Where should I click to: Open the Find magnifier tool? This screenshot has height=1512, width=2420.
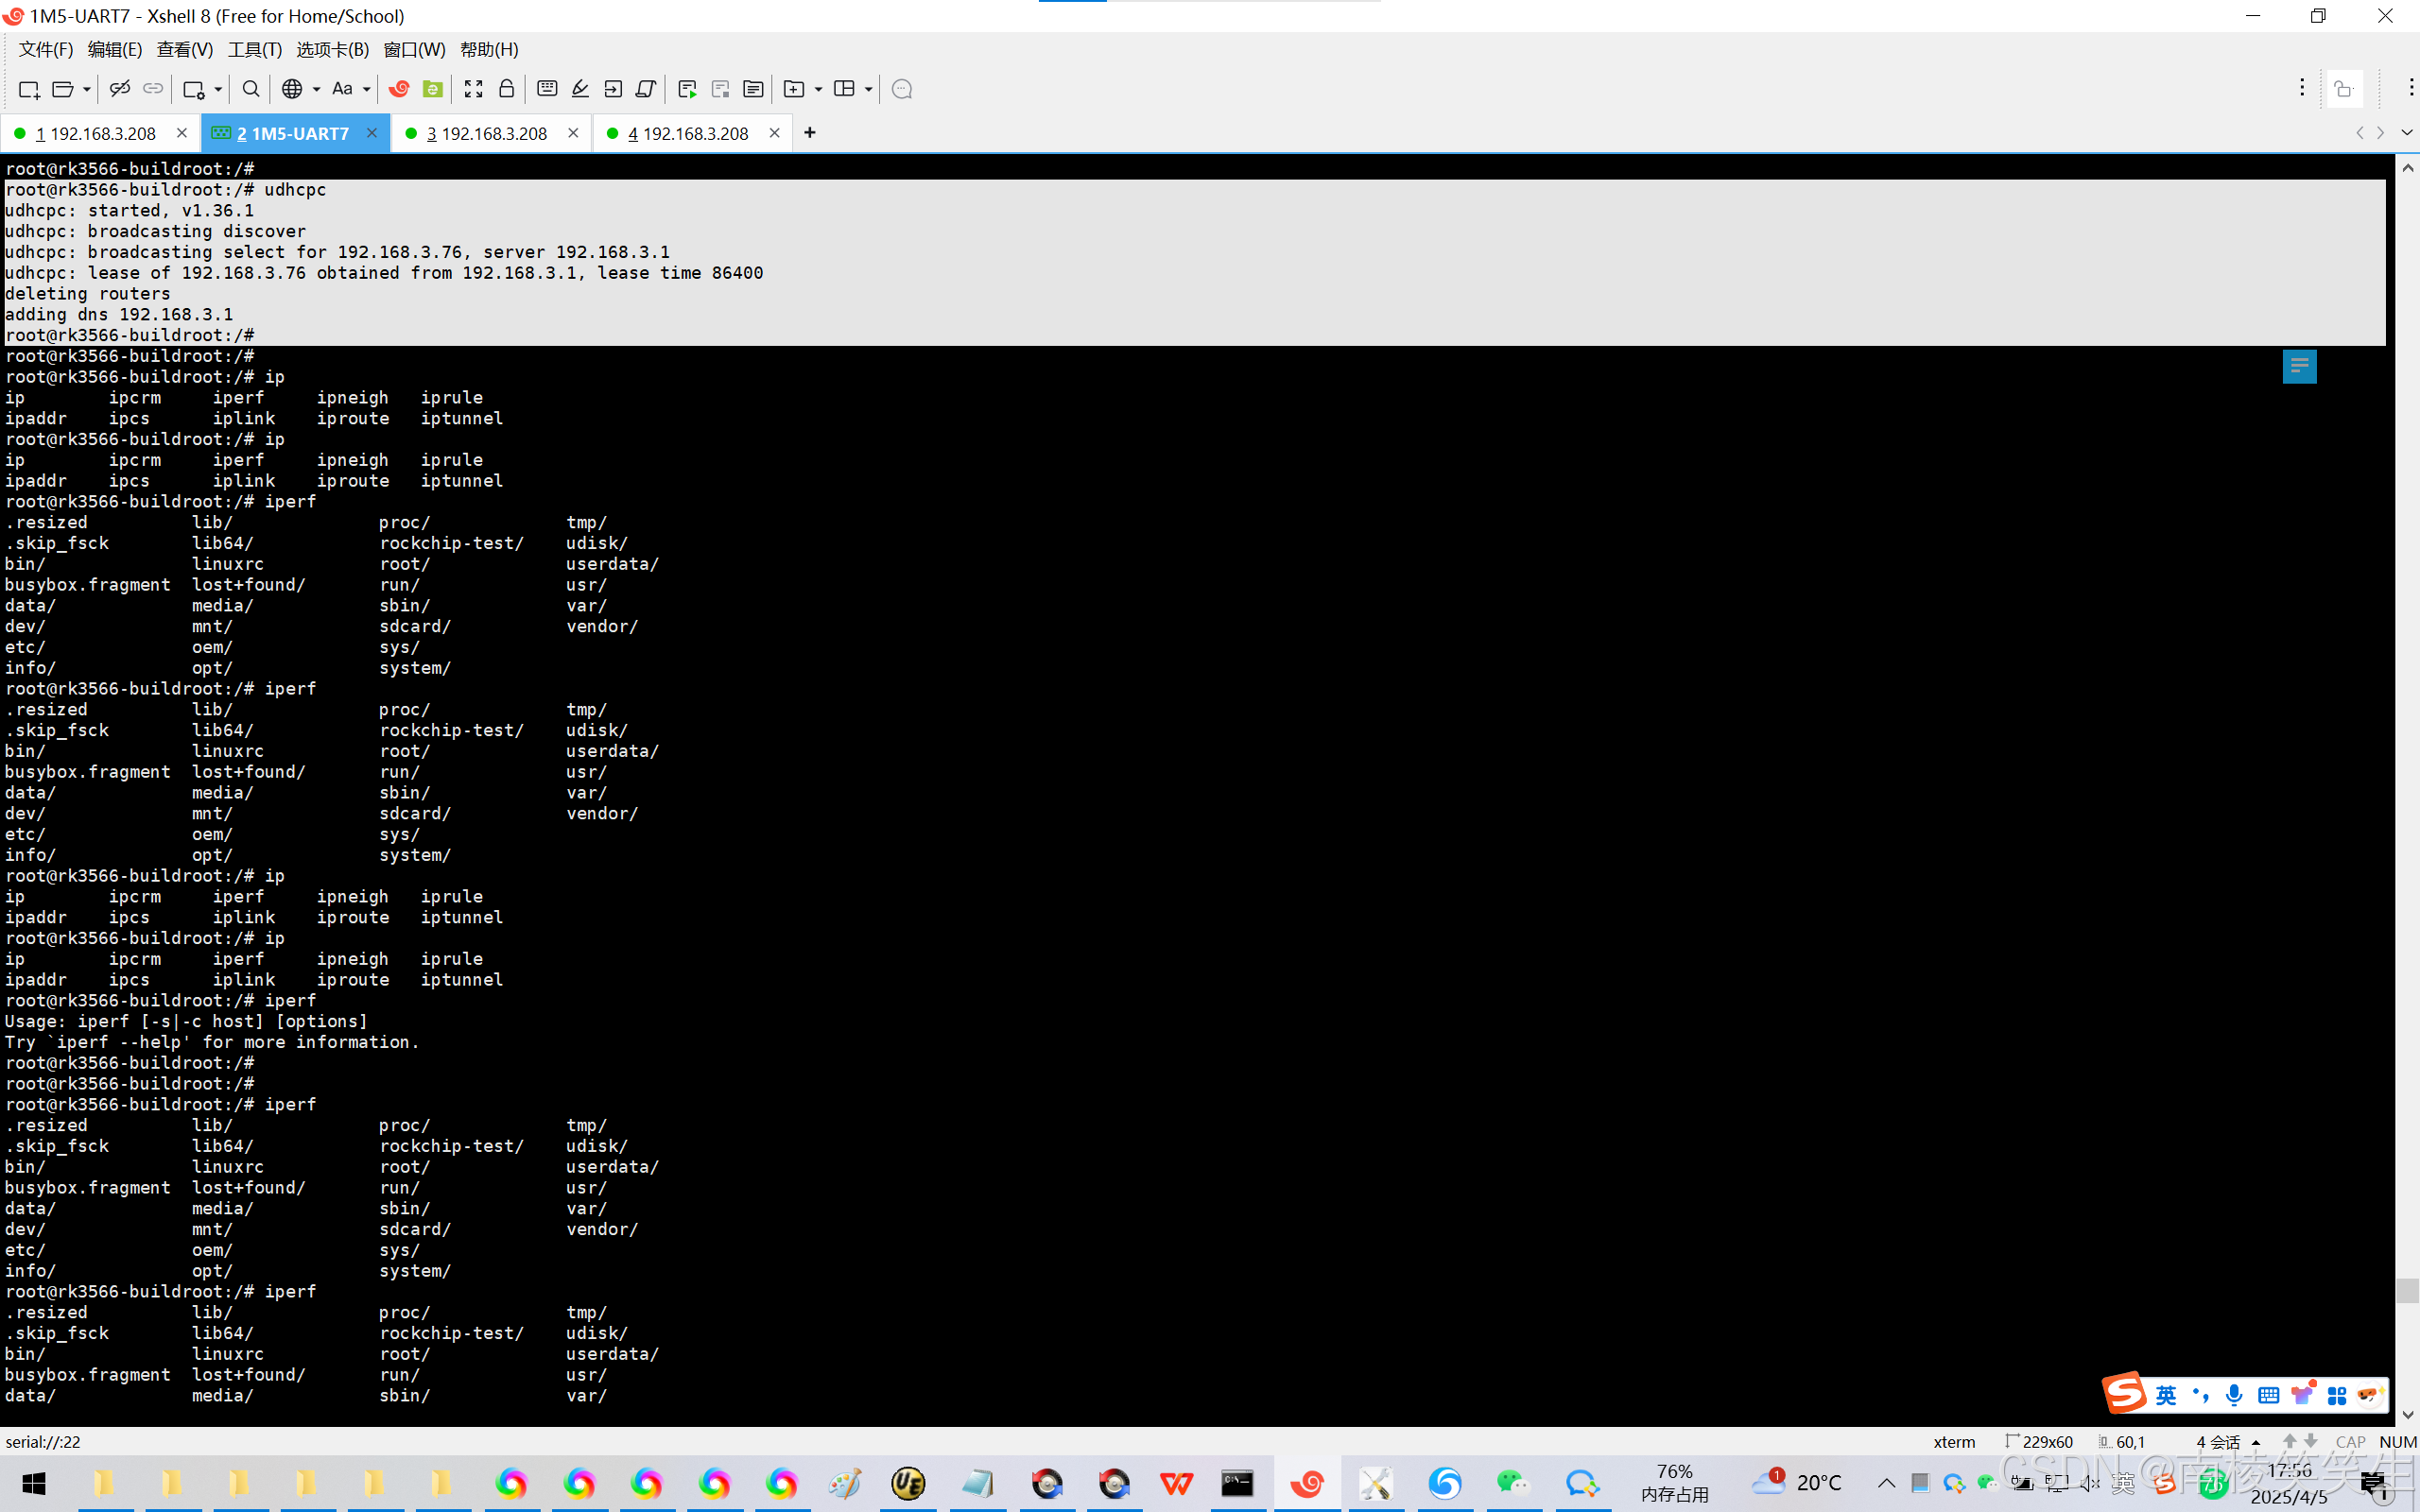(251, 89)
